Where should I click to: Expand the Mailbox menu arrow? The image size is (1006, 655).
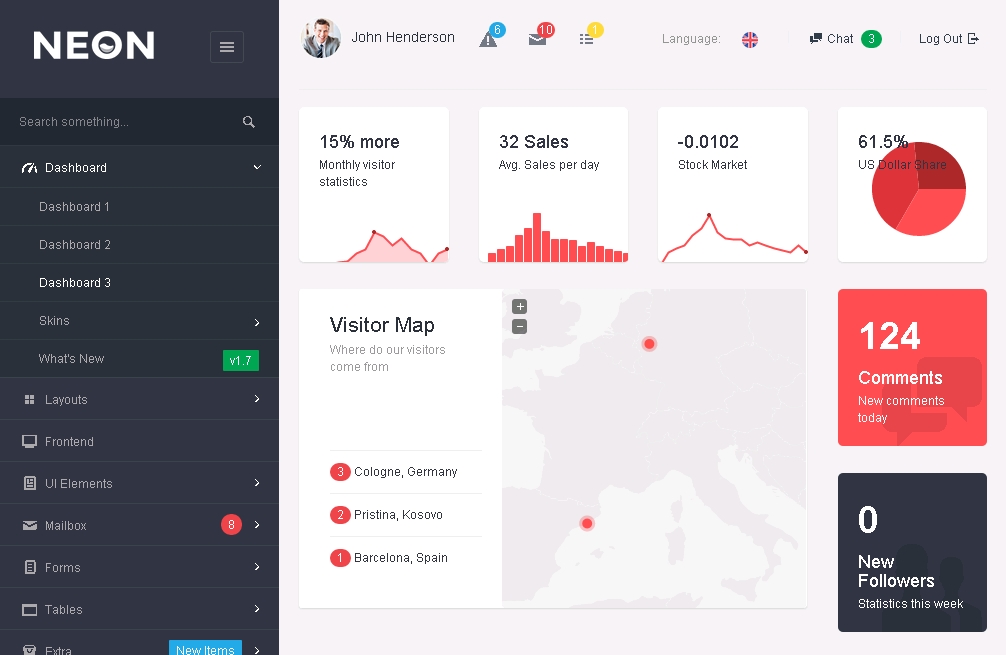(257, 525)
